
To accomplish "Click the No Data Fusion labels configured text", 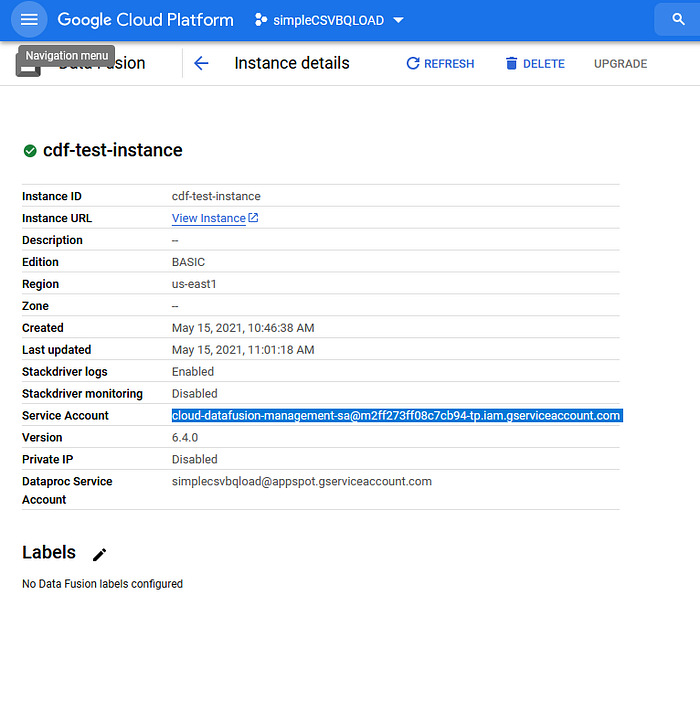I will 102,584.
